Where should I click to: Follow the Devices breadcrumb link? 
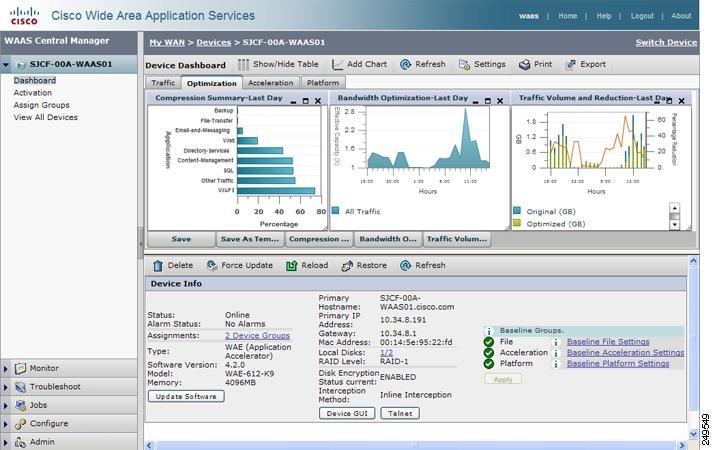pyautogui.click(x=214, y=42)
